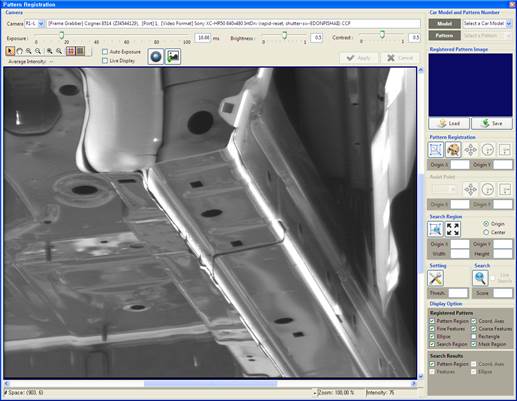Toggle Fine Features checkbox
The height and width of the screenshot is (401, 517).
pos(432,329)
